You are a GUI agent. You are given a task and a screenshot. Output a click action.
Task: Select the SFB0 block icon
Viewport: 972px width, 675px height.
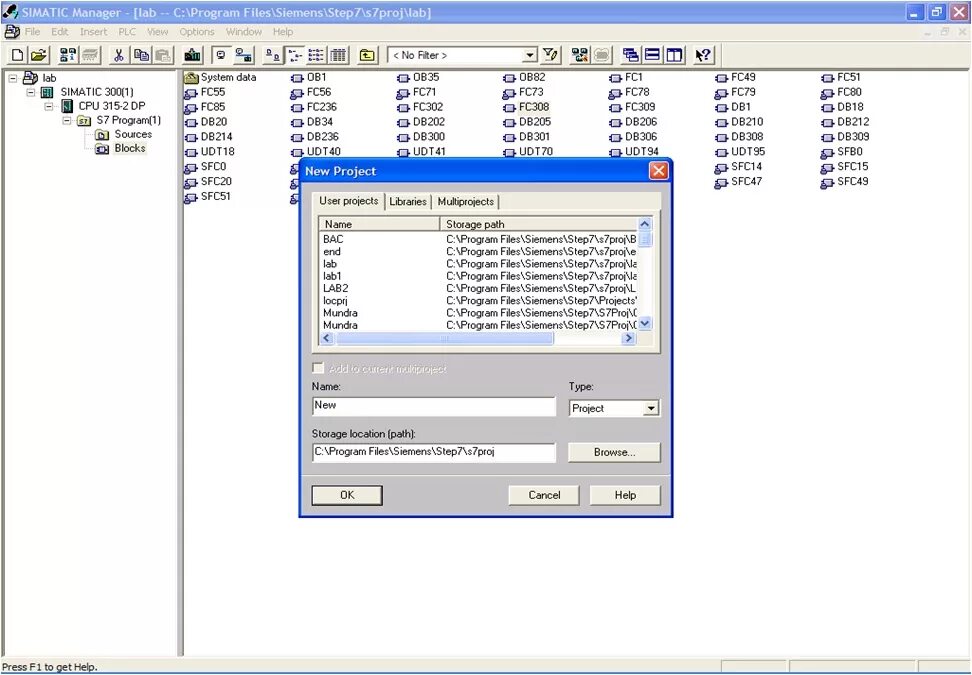tap(827, 152)
